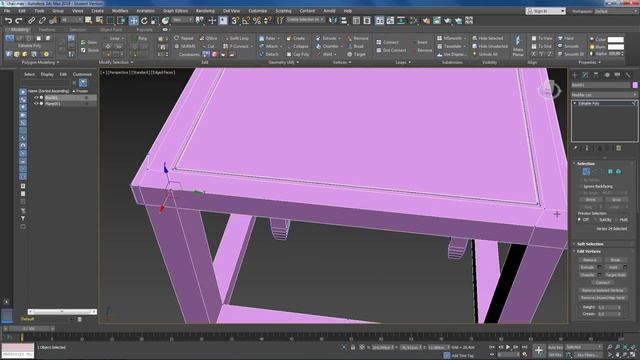Select the Multi preview selection radio button
640x360 pixels.
616,220
